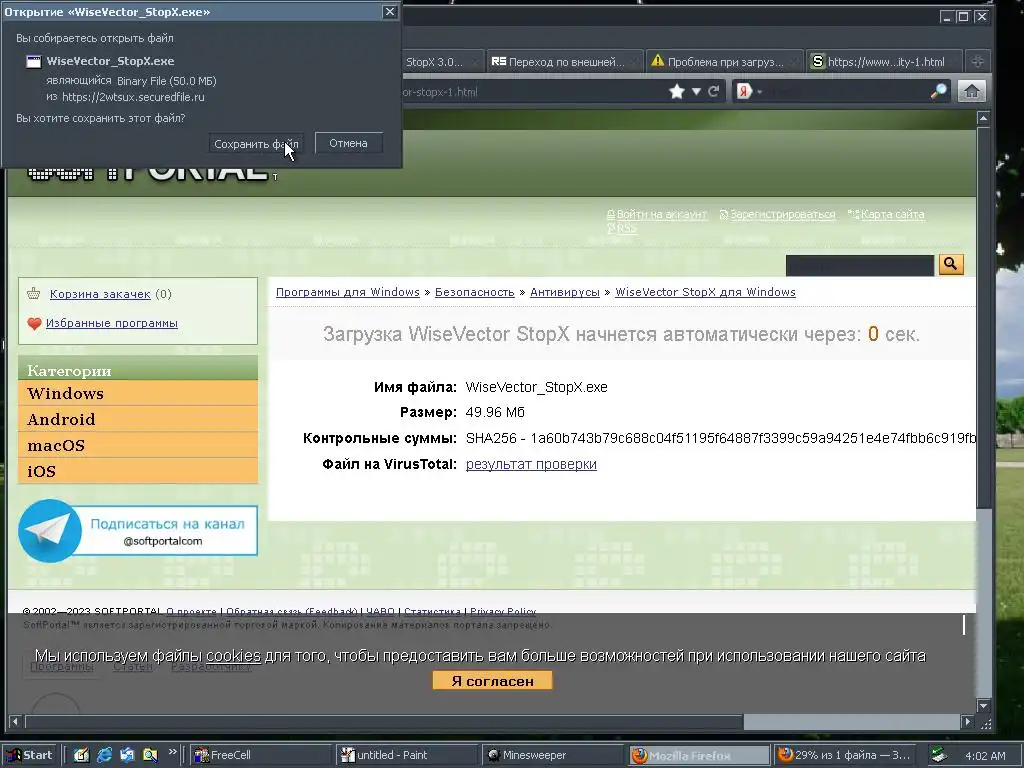Open the Windows Start menu
The height and width of the screenshot is (768, 1024).
pyautogui.click(x=30, y=755)
